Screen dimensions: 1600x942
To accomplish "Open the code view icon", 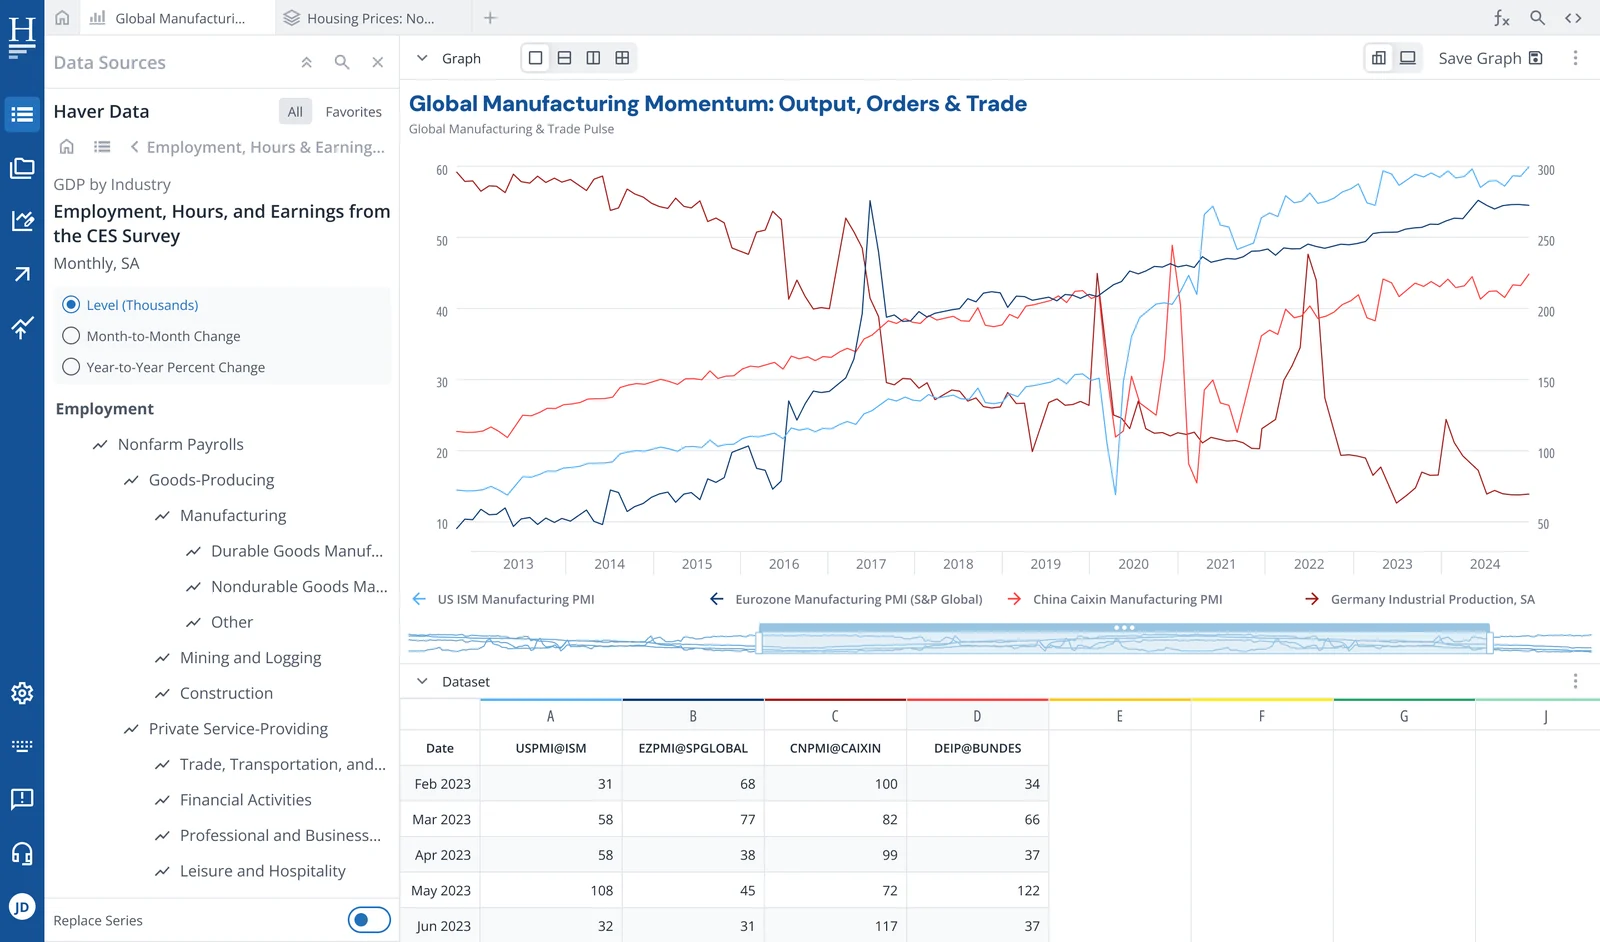I will pyautogui.click(x=1573, y=18).
